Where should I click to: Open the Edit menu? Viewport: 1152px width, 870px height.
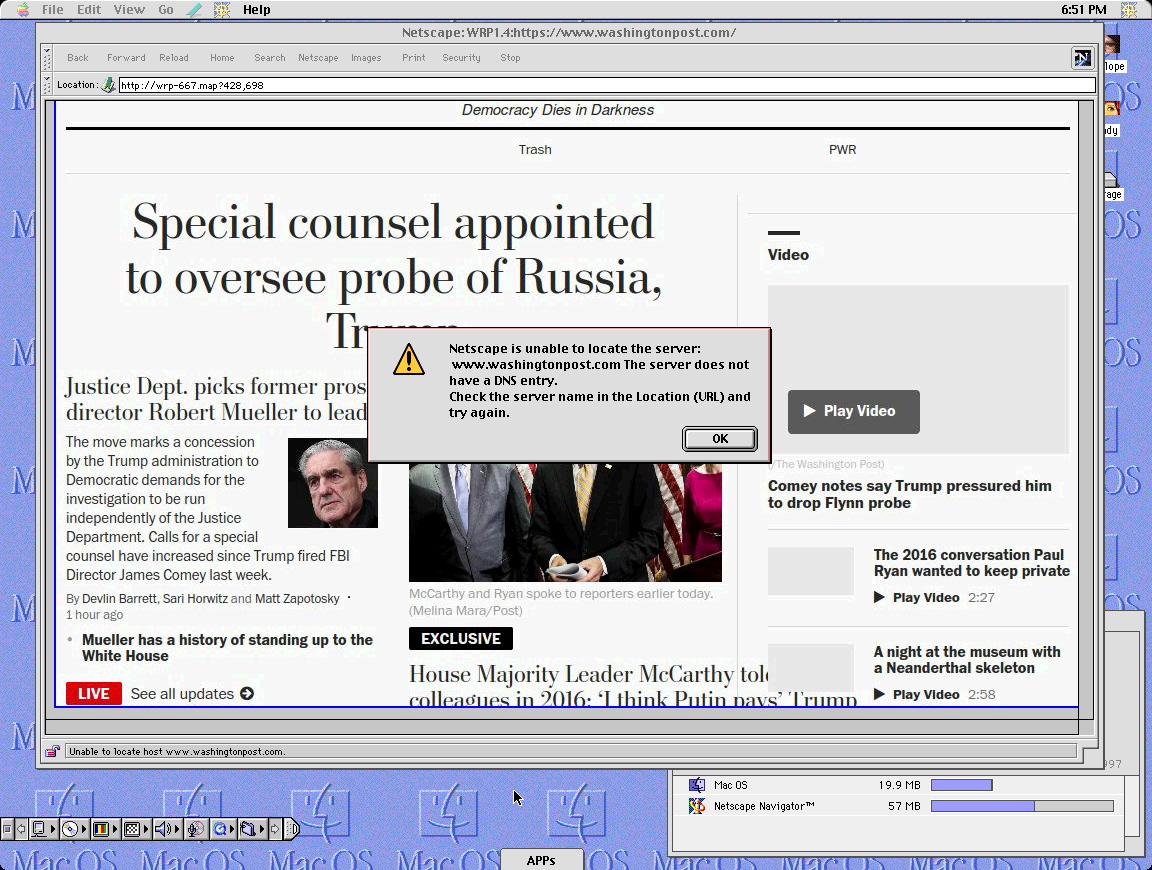point(89,10)
